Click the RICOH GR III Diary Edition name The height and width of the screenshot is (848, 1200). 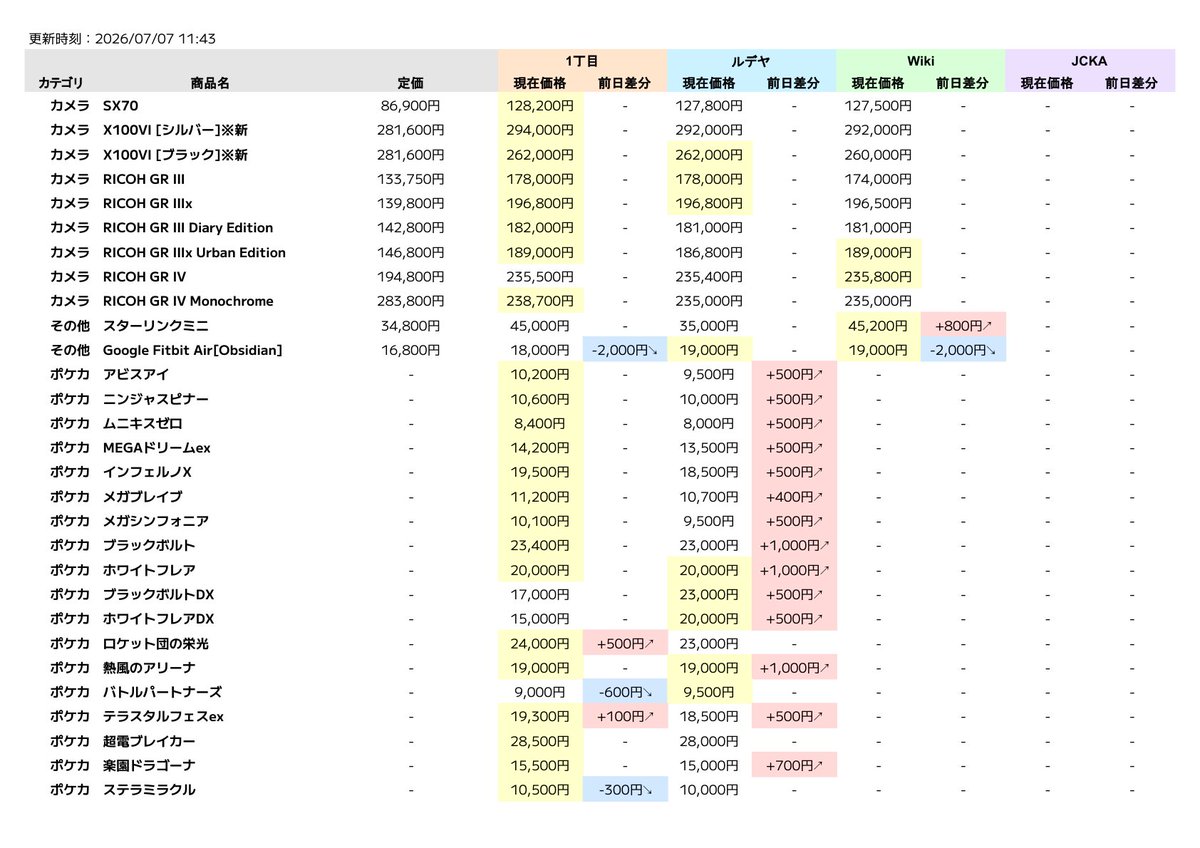point(188,228)
